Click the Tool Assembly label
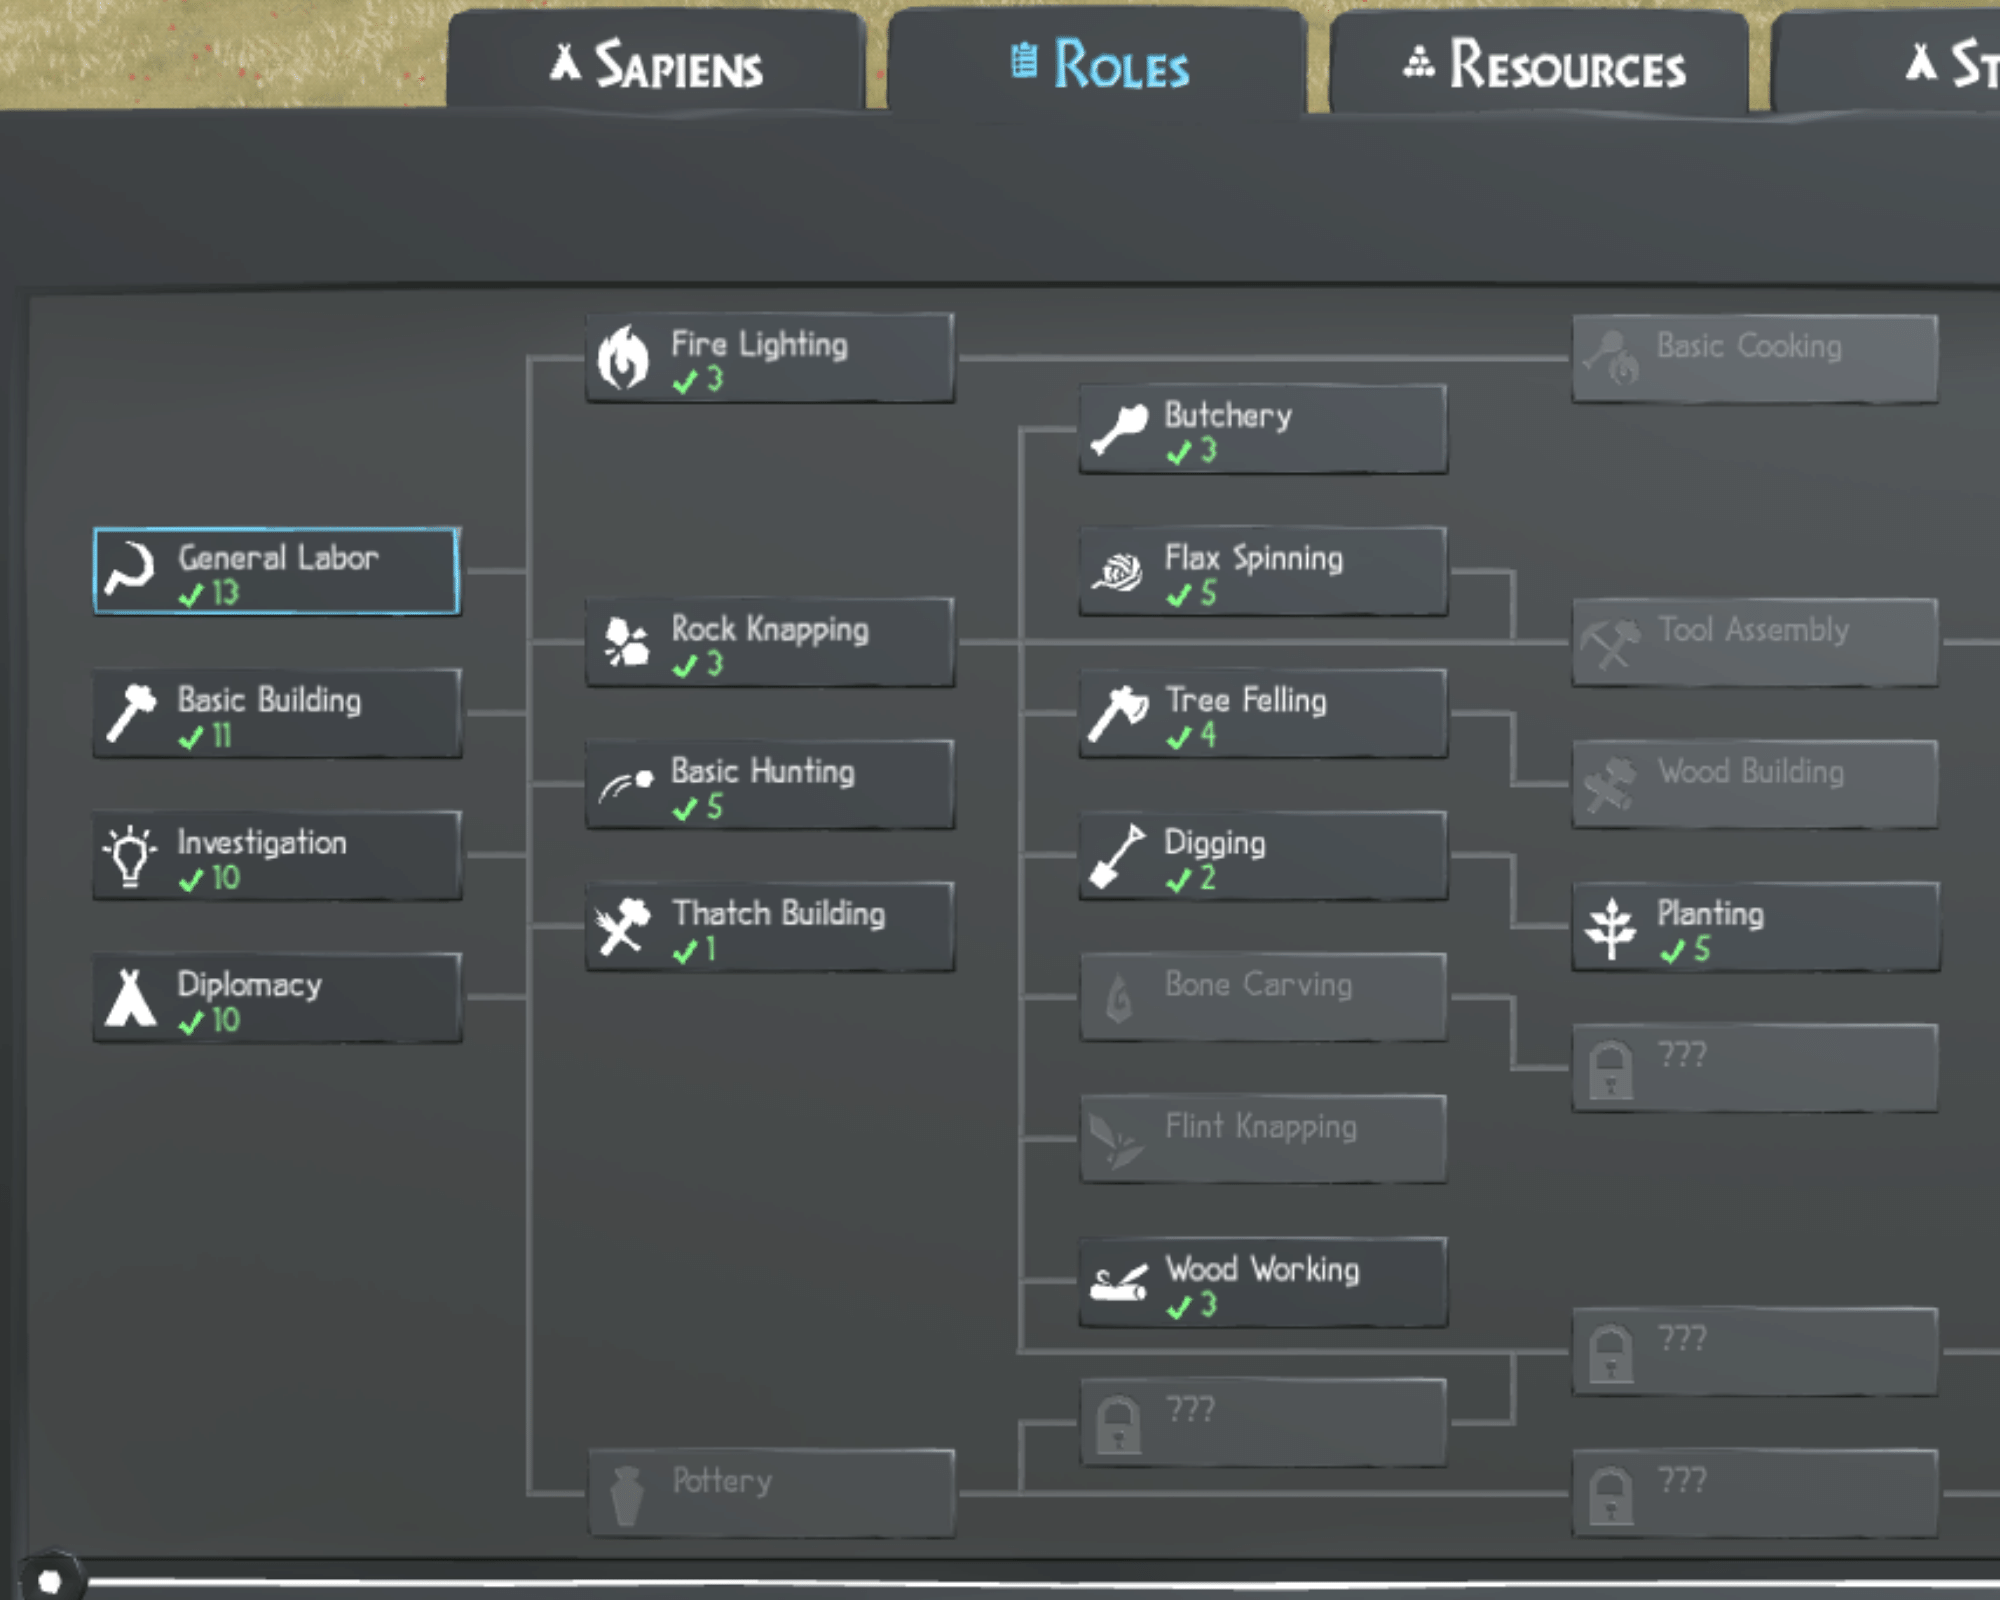This screenshot has width=2000, height=1600. [x=1753, y=630]
